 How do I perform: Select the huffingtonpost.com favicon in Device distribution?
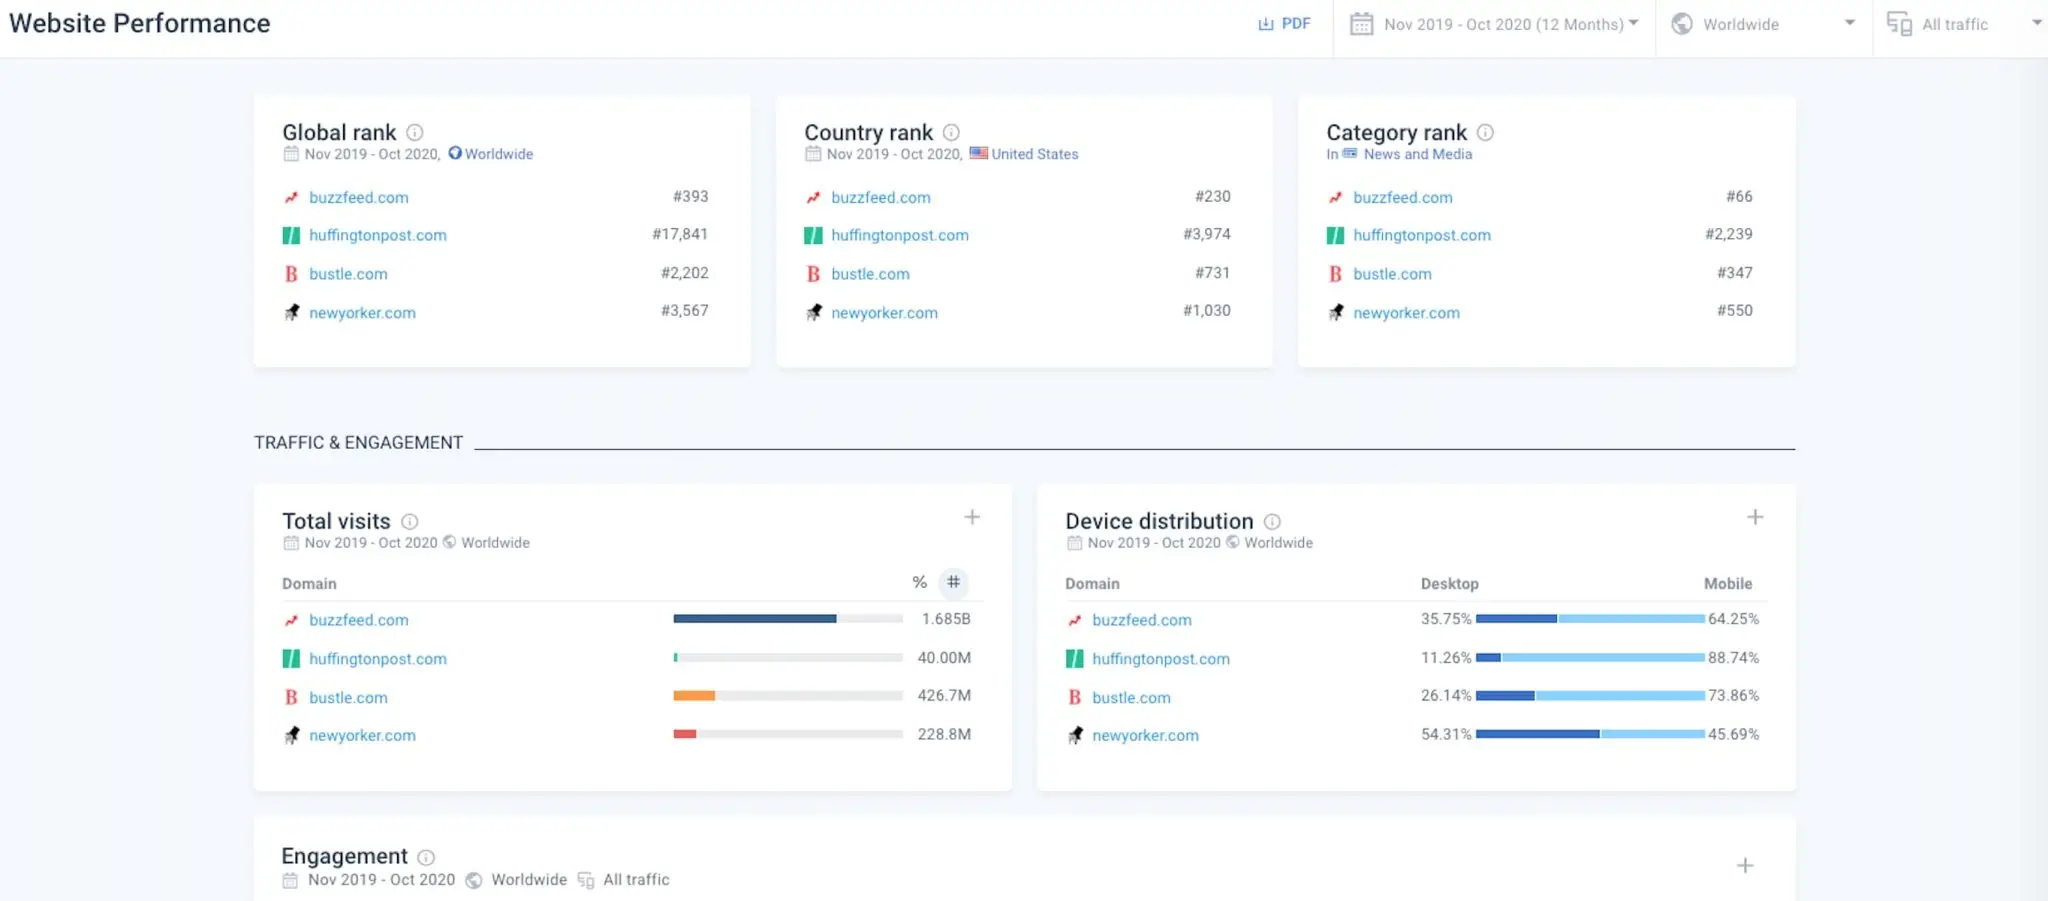tap(1074, 658)
